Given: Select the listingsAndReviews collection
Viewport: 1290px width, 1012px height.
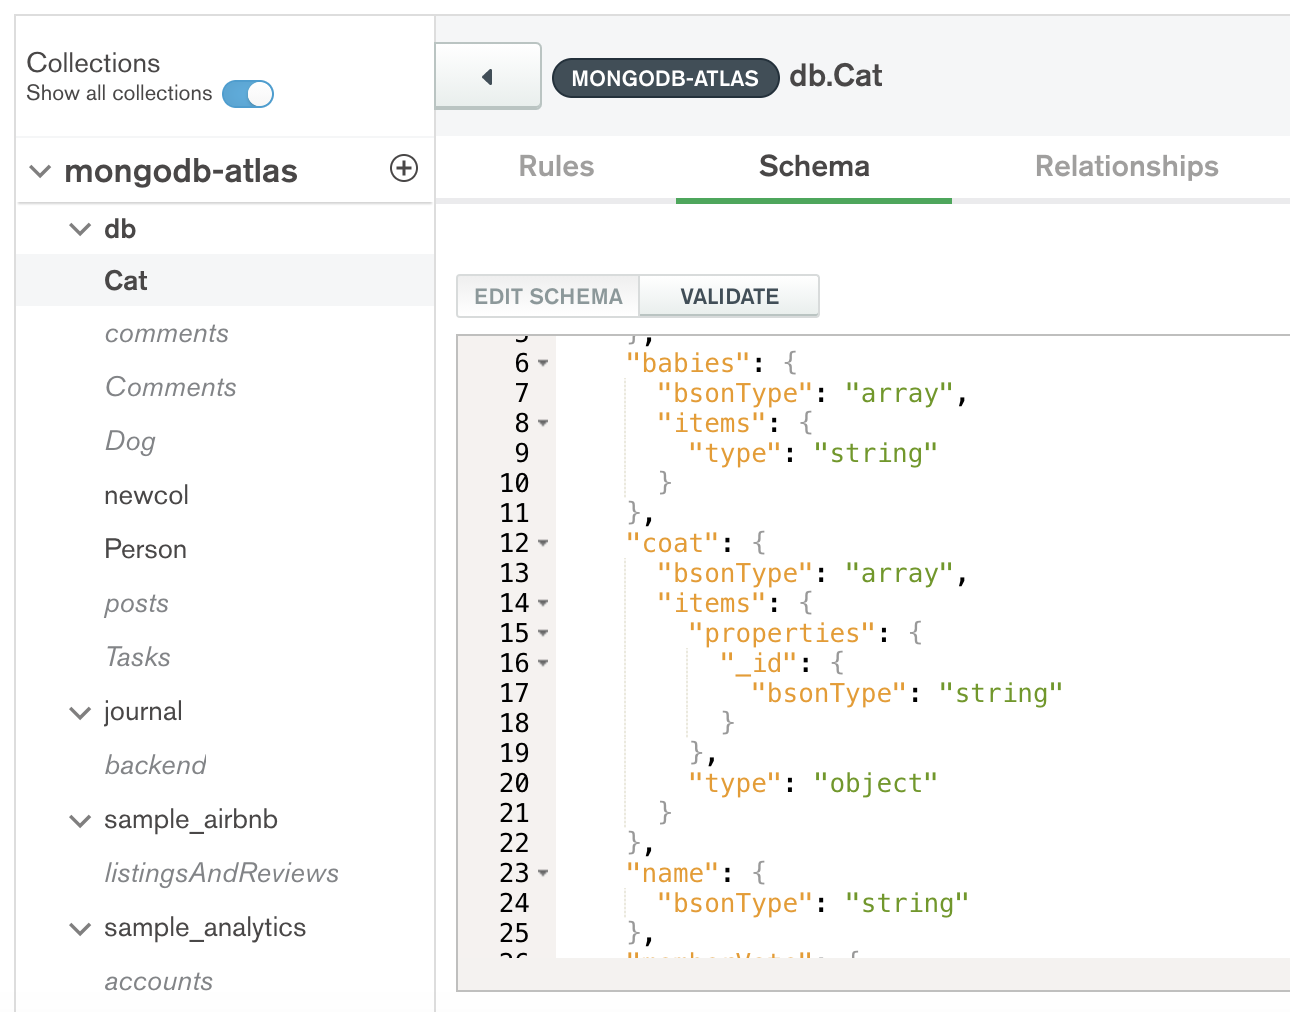Looking at the screenshot, I should click(x=221, y=873).
